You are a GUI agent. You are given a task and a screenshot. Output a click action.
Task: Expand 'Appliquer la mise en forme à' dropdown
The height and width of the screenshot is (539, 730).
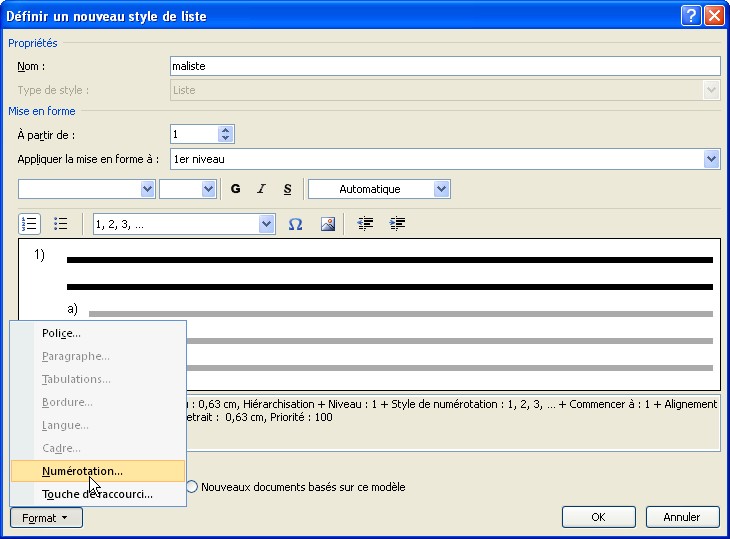click(x=711, y=159)
